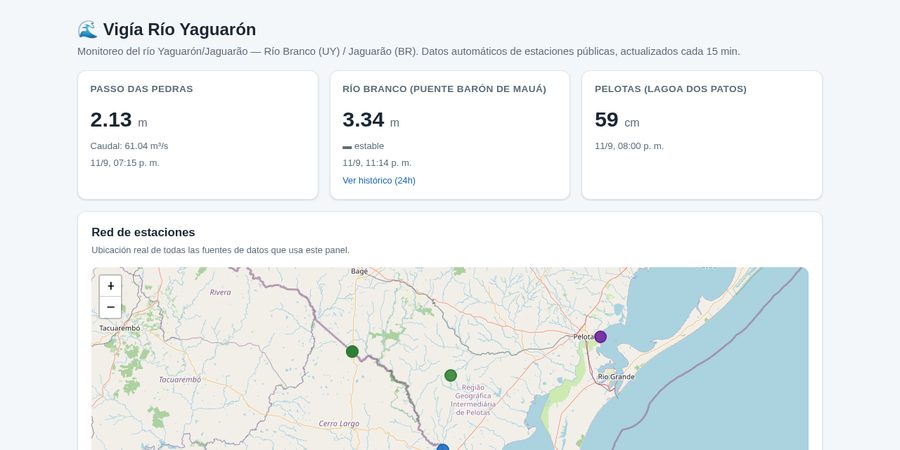Zoom in on the stations map
Viewport: 900px width, 450px height.
pos(110,286)
